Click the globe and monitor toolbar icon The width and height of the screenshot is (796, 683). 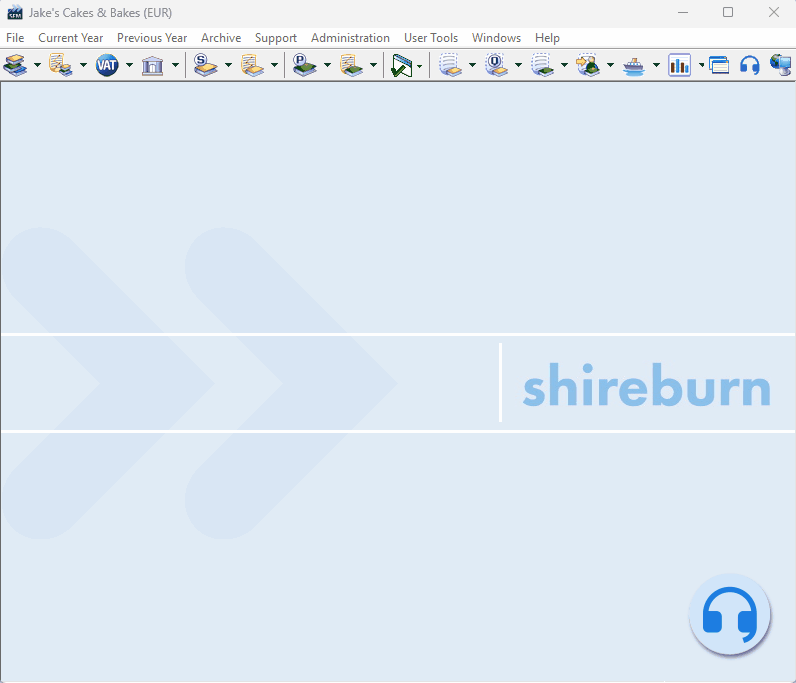[x=780, y=65]
